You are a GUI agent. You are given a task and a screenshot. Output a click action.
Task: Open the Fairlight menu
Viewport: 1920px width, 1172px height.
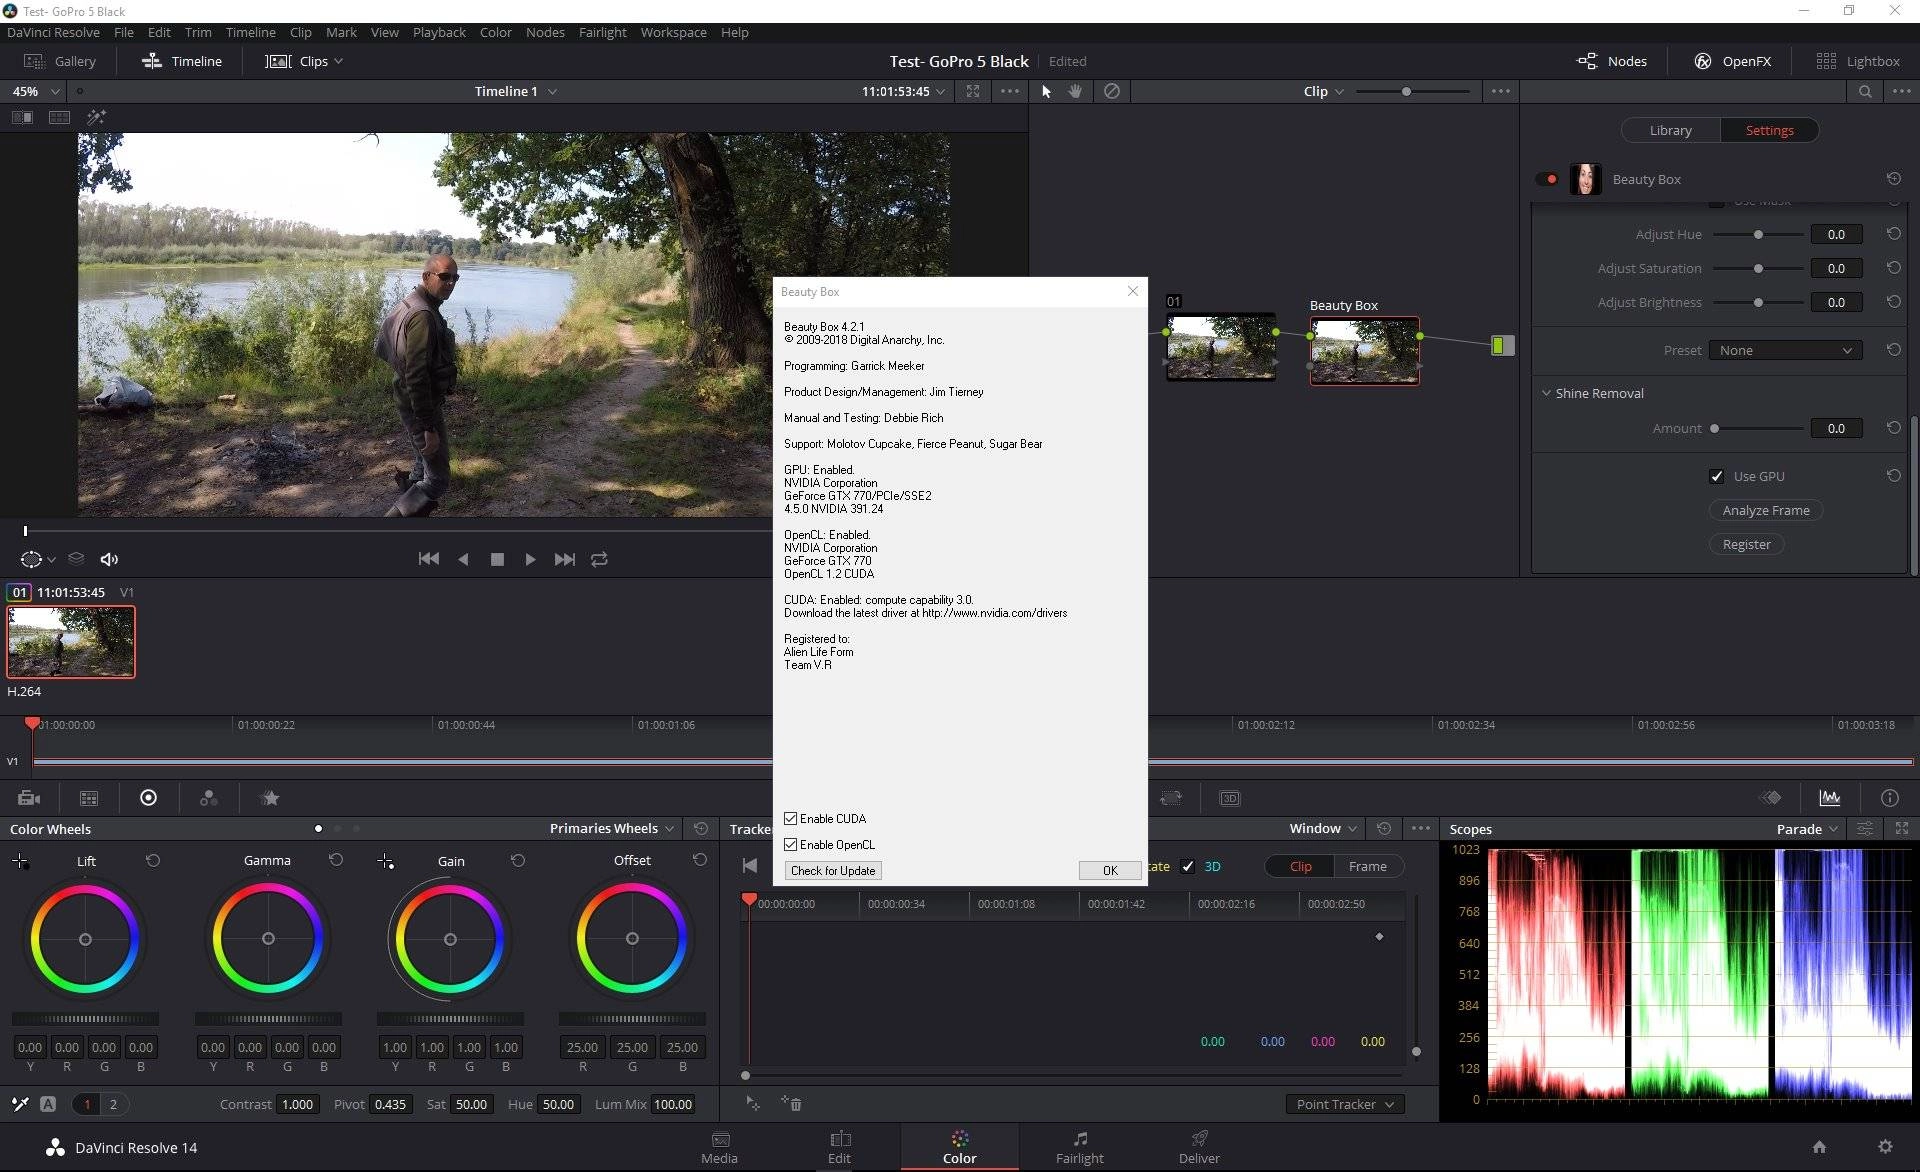click(602, 32)
